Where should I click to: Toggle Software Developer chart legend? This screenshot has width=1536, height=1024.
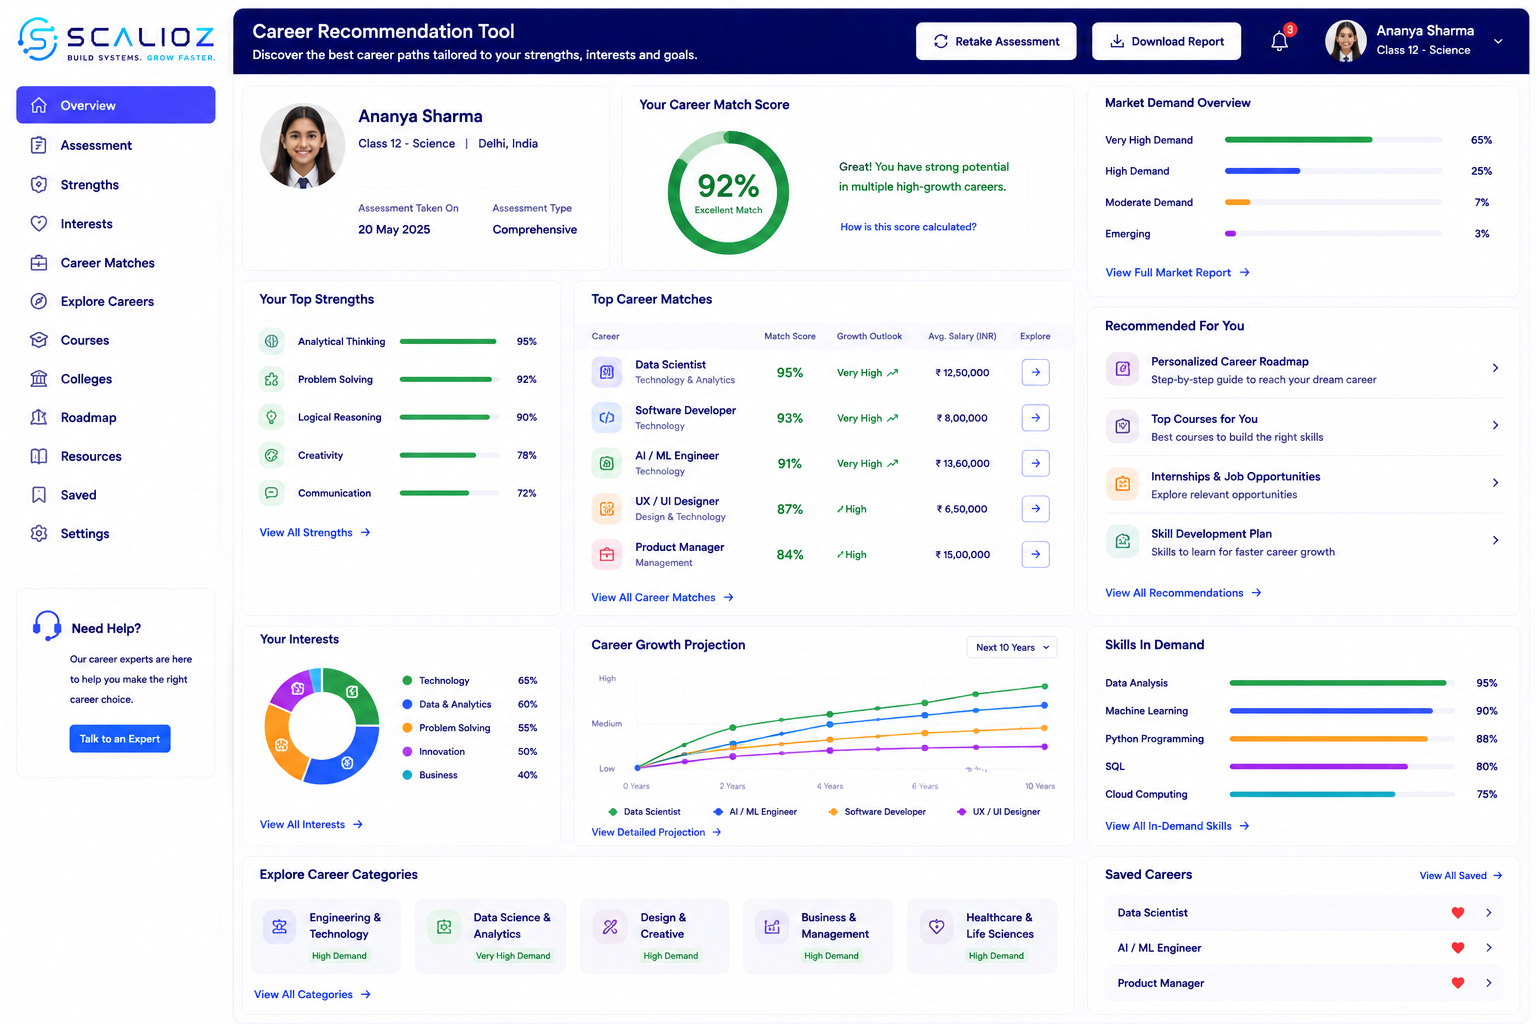(x=877, y=812)
